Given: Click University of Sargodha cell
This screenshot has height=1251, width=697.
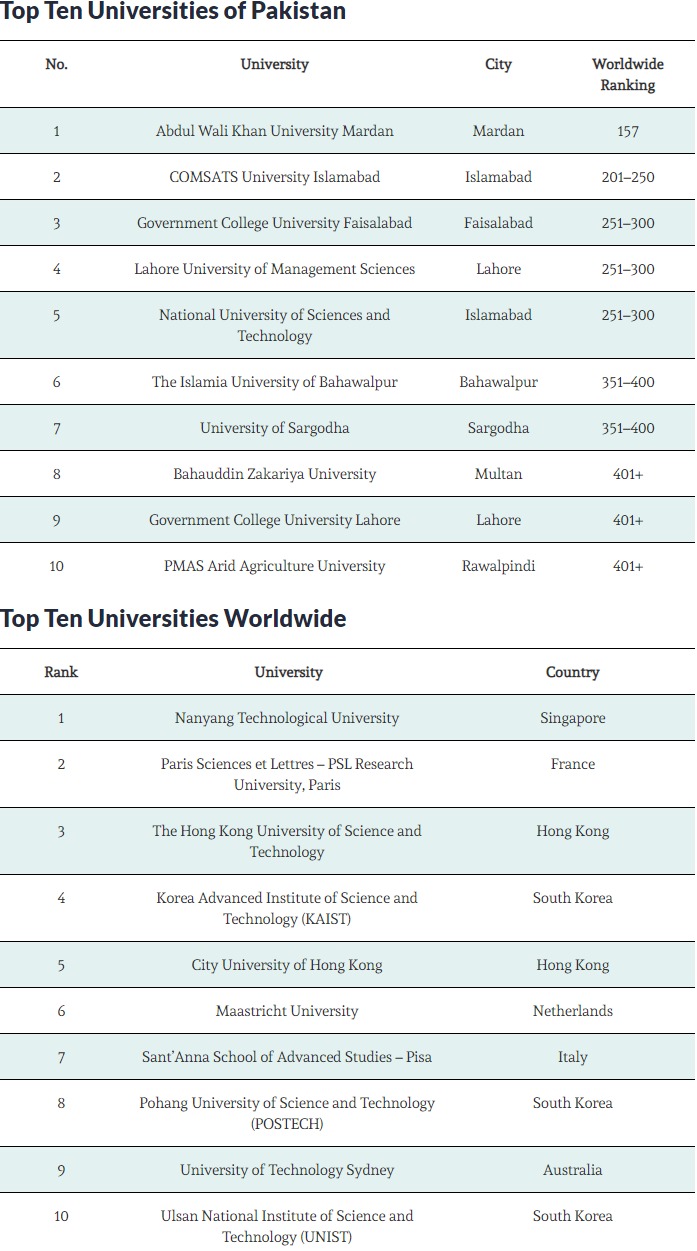Looking at the screenshot, I should [x=275, y=428].
